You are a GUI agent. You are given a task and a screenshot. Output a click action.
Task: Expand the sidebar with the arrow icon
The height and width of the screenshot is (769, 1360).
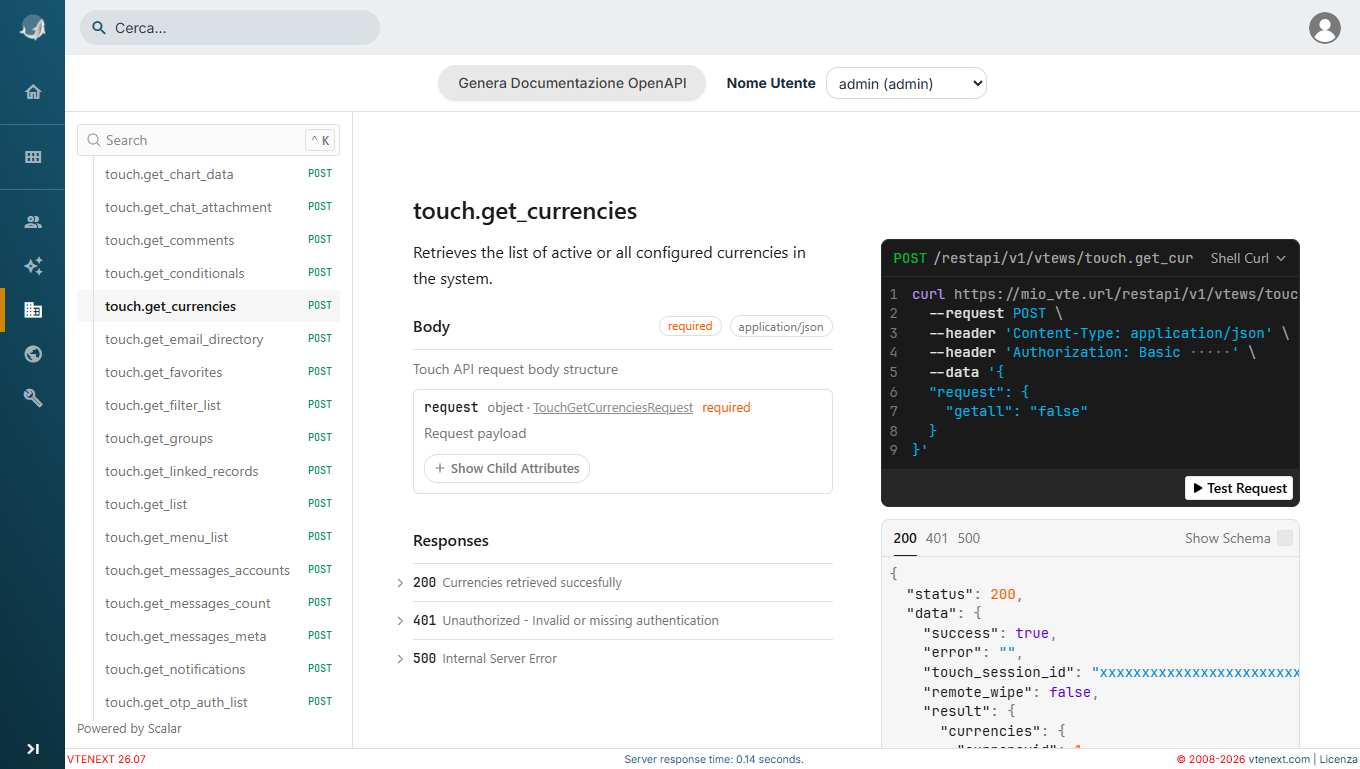coord(33,748)
